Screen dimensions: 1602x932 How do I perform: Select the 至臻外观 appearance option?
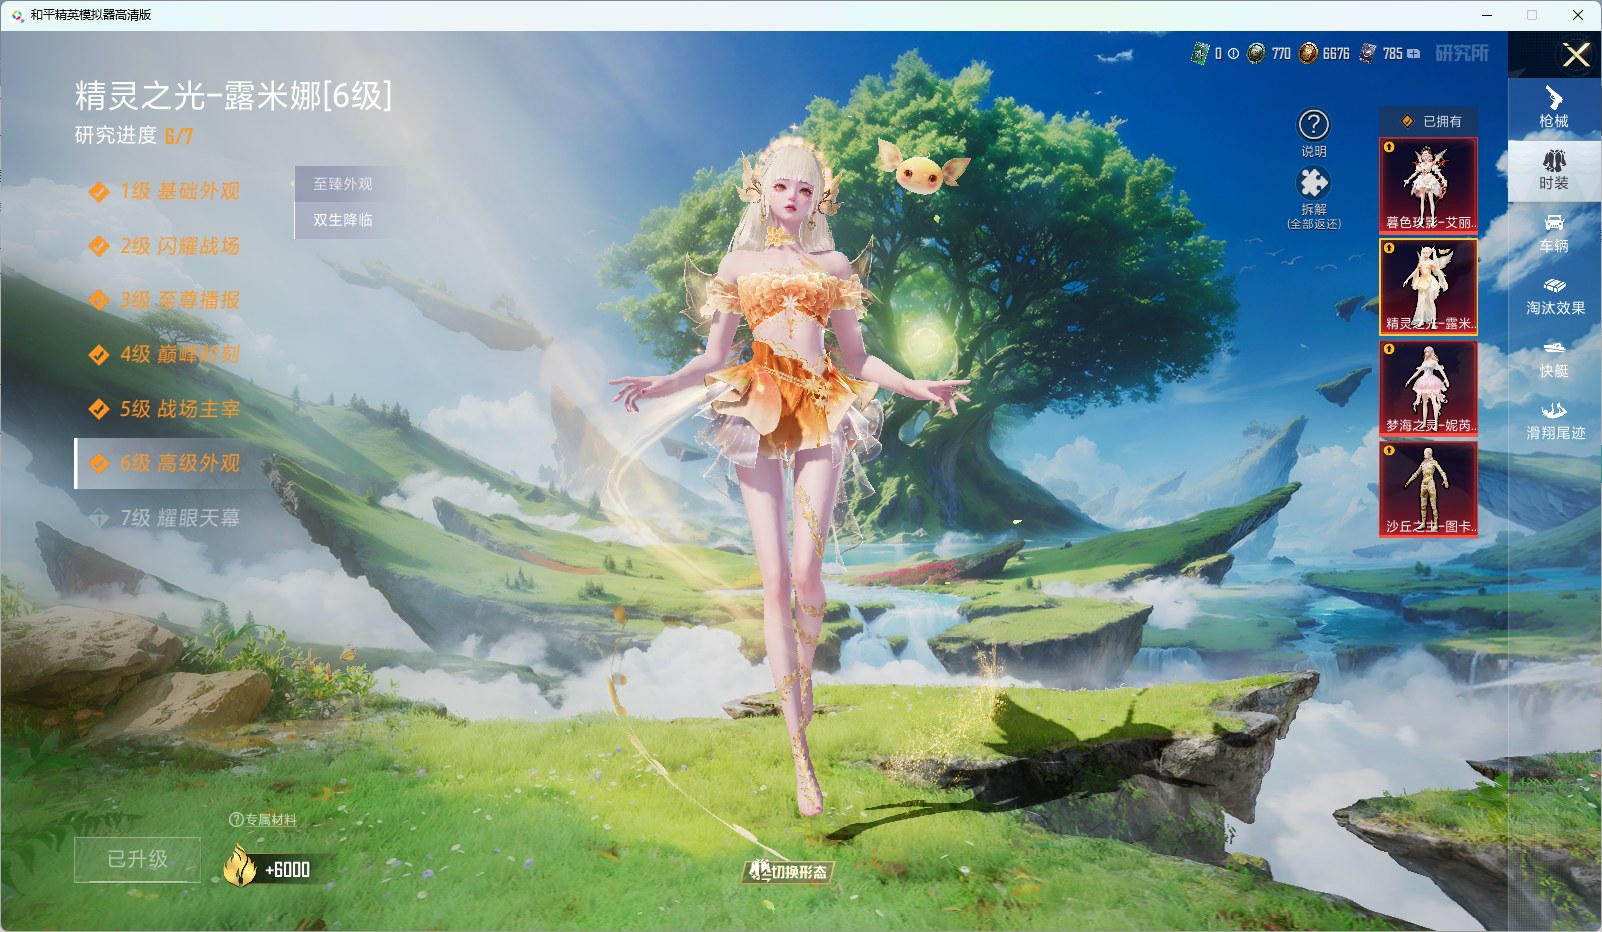coord(343,184)
